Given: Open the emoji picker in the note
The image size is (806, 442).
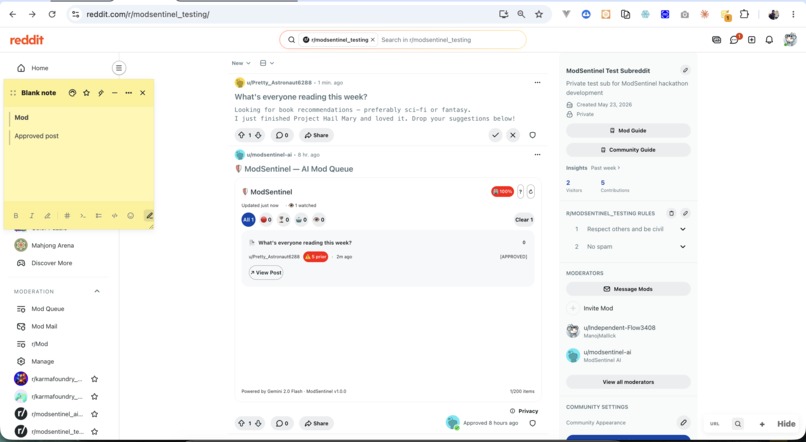Looking at the screenshot, I should [131, 216].
